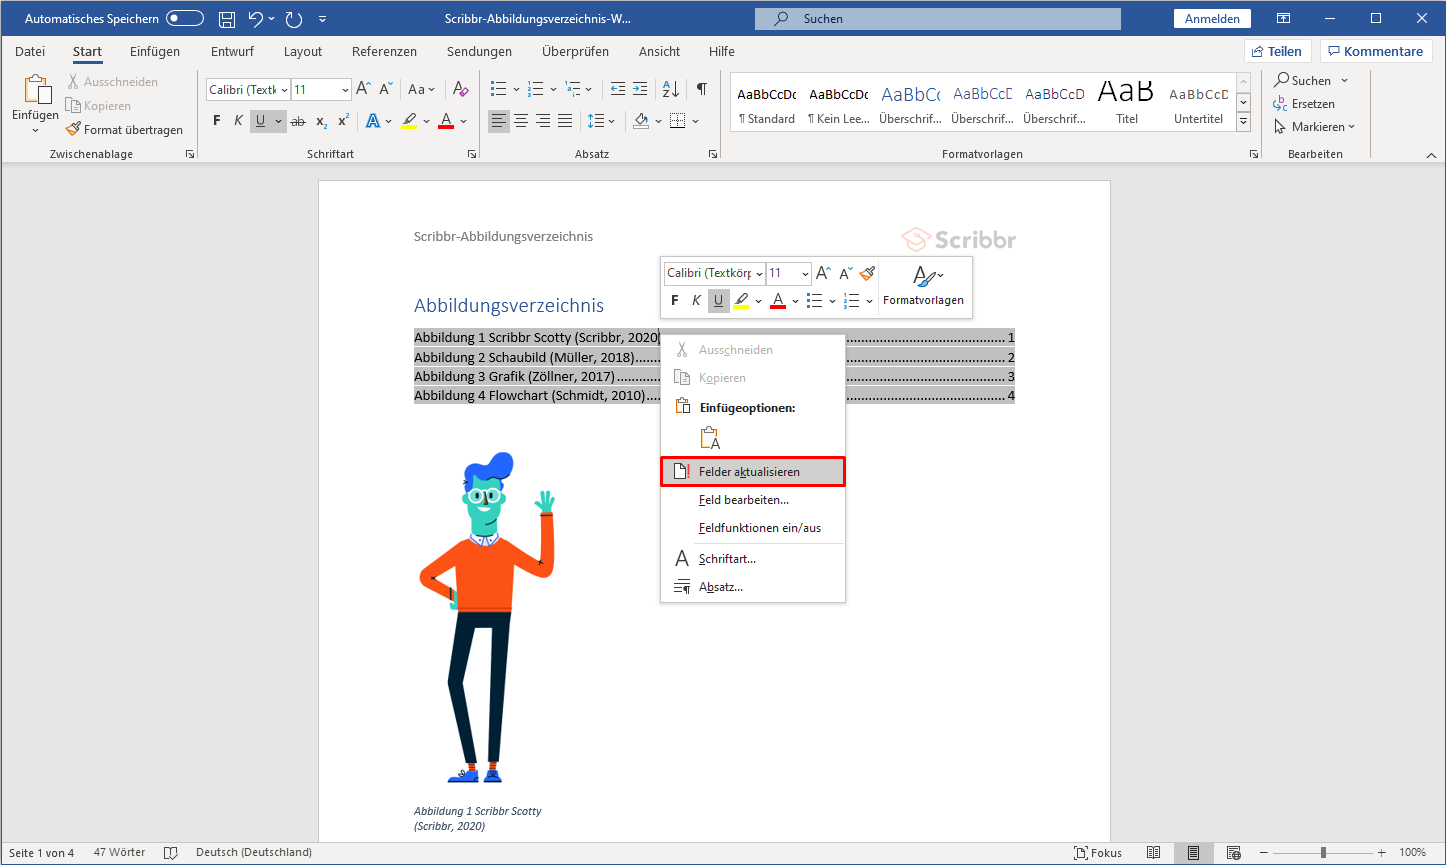
Task: Clear all formatting with the ribbon eraser icon
Action: [x=460, y=89]
